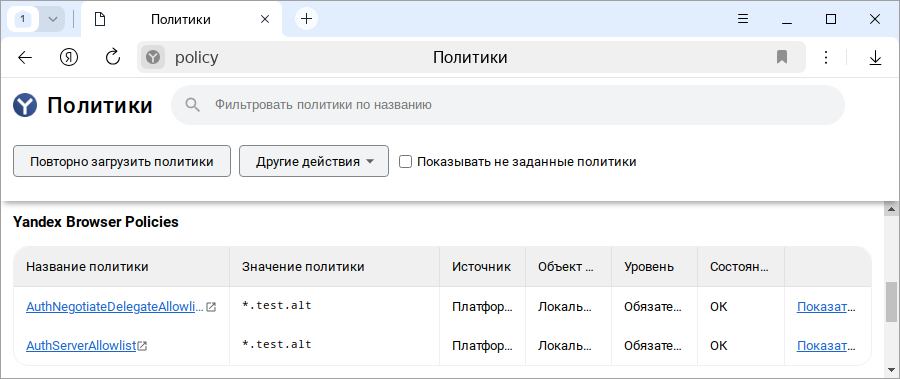Open AuthServerAllowlist policy link

tap(81, 346)
